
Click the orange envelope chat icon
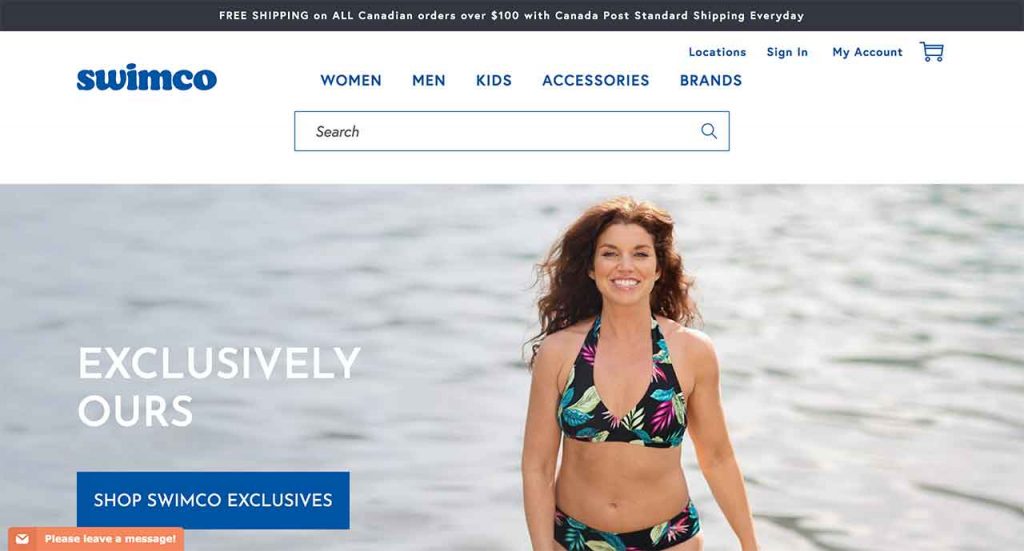click(22, 539)
